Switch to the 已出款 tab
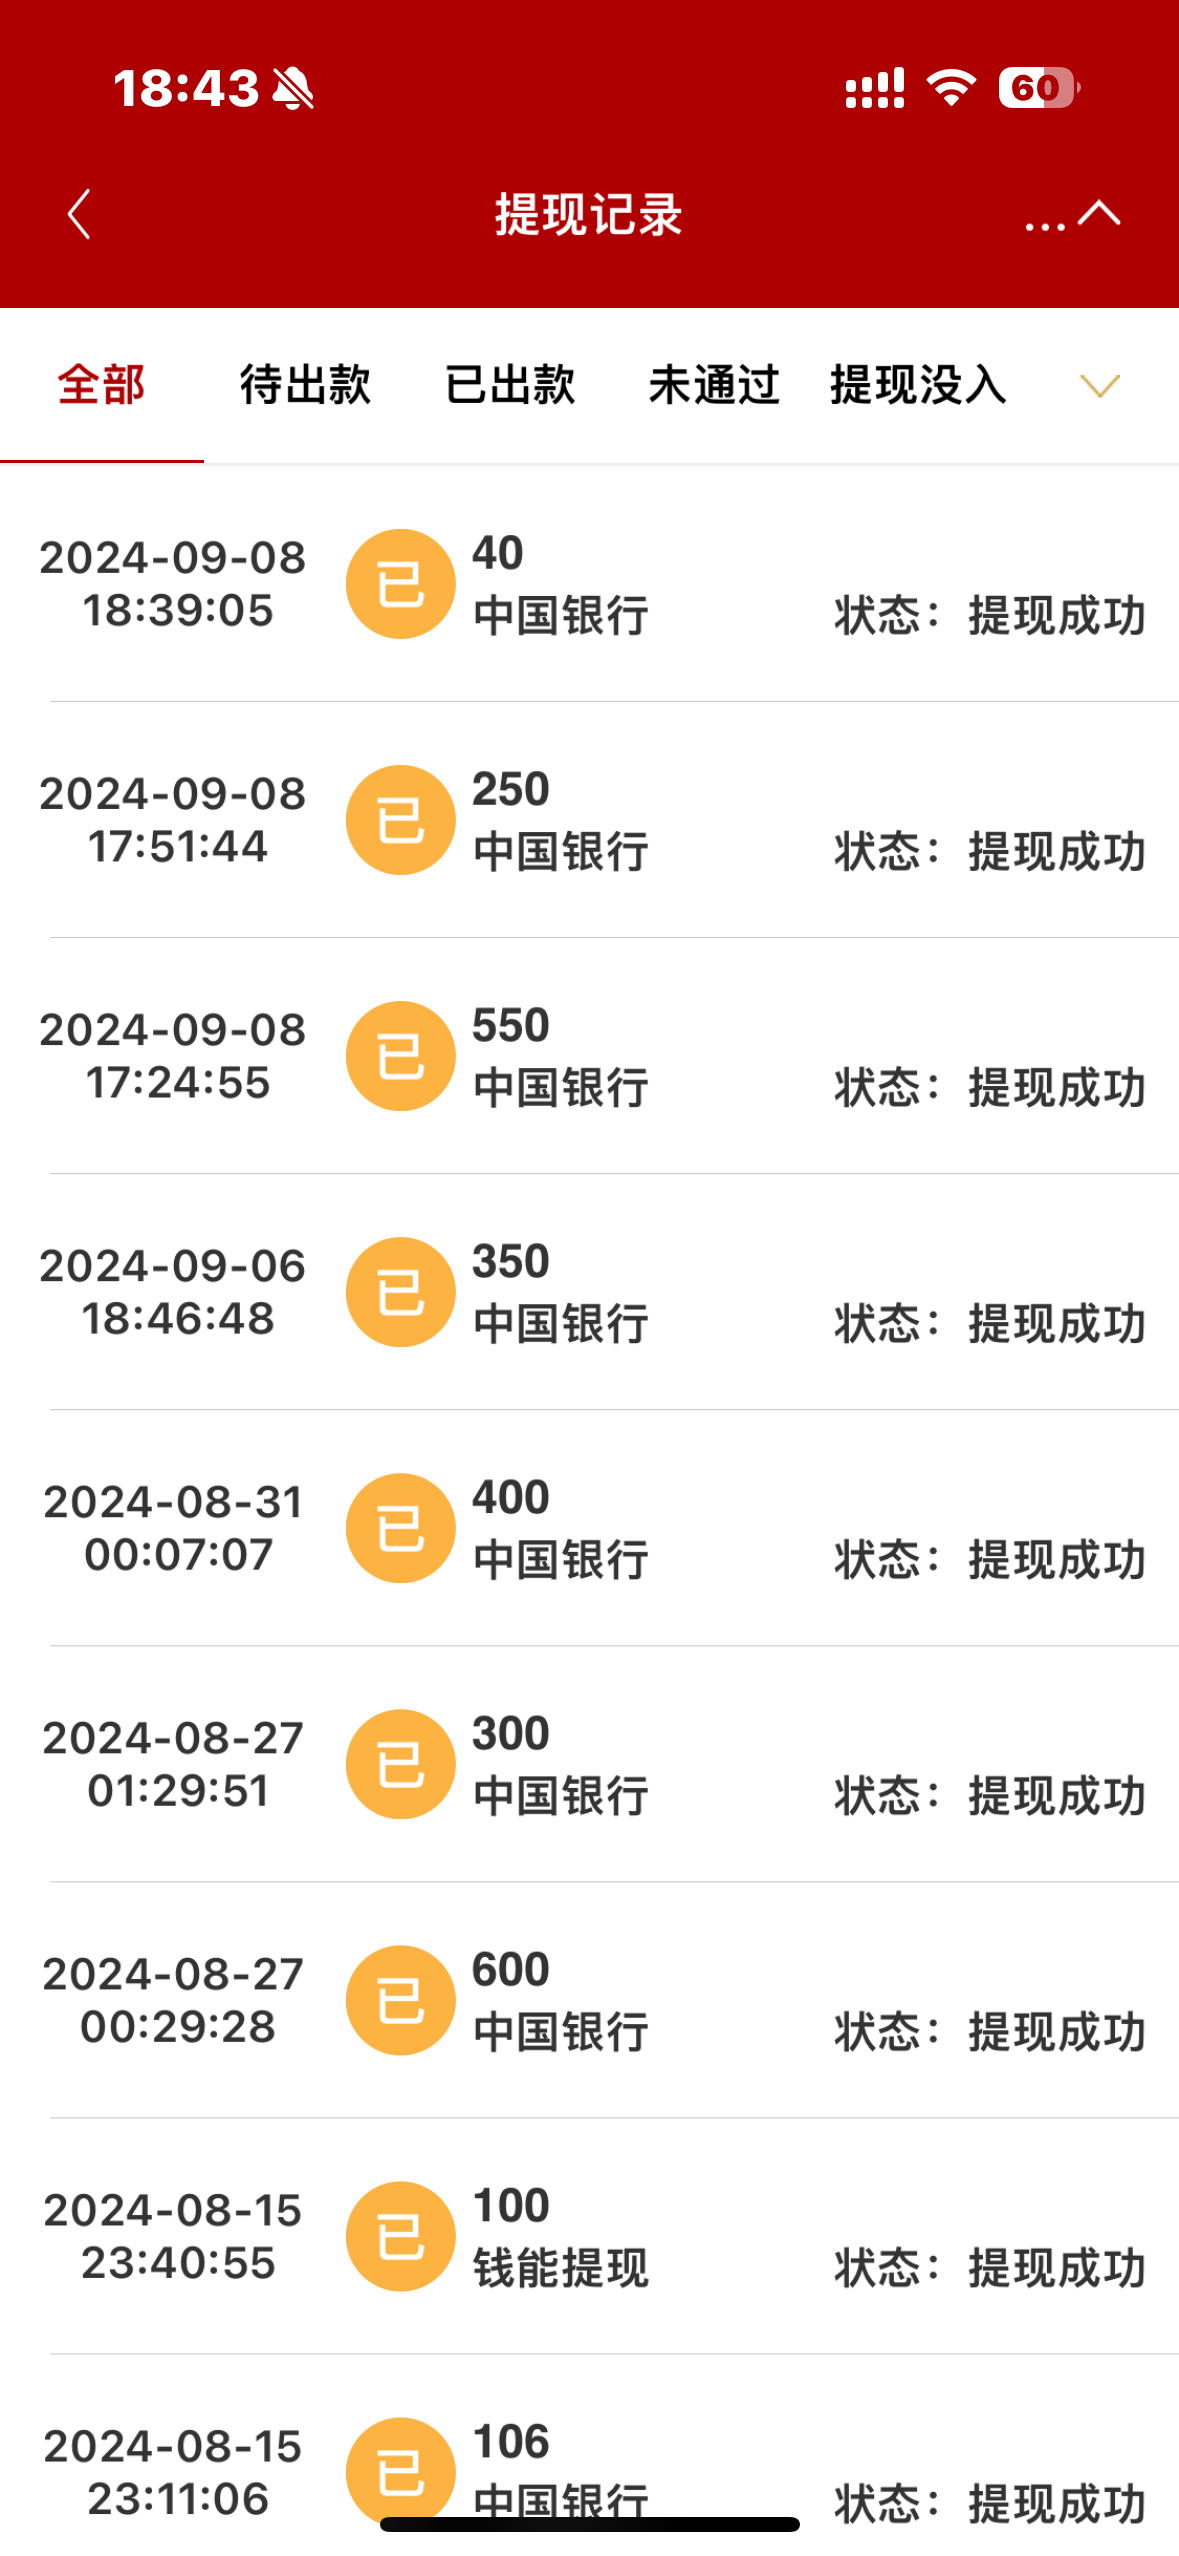This screenshot has width=1179, height=2556. (x=510, y=385)
